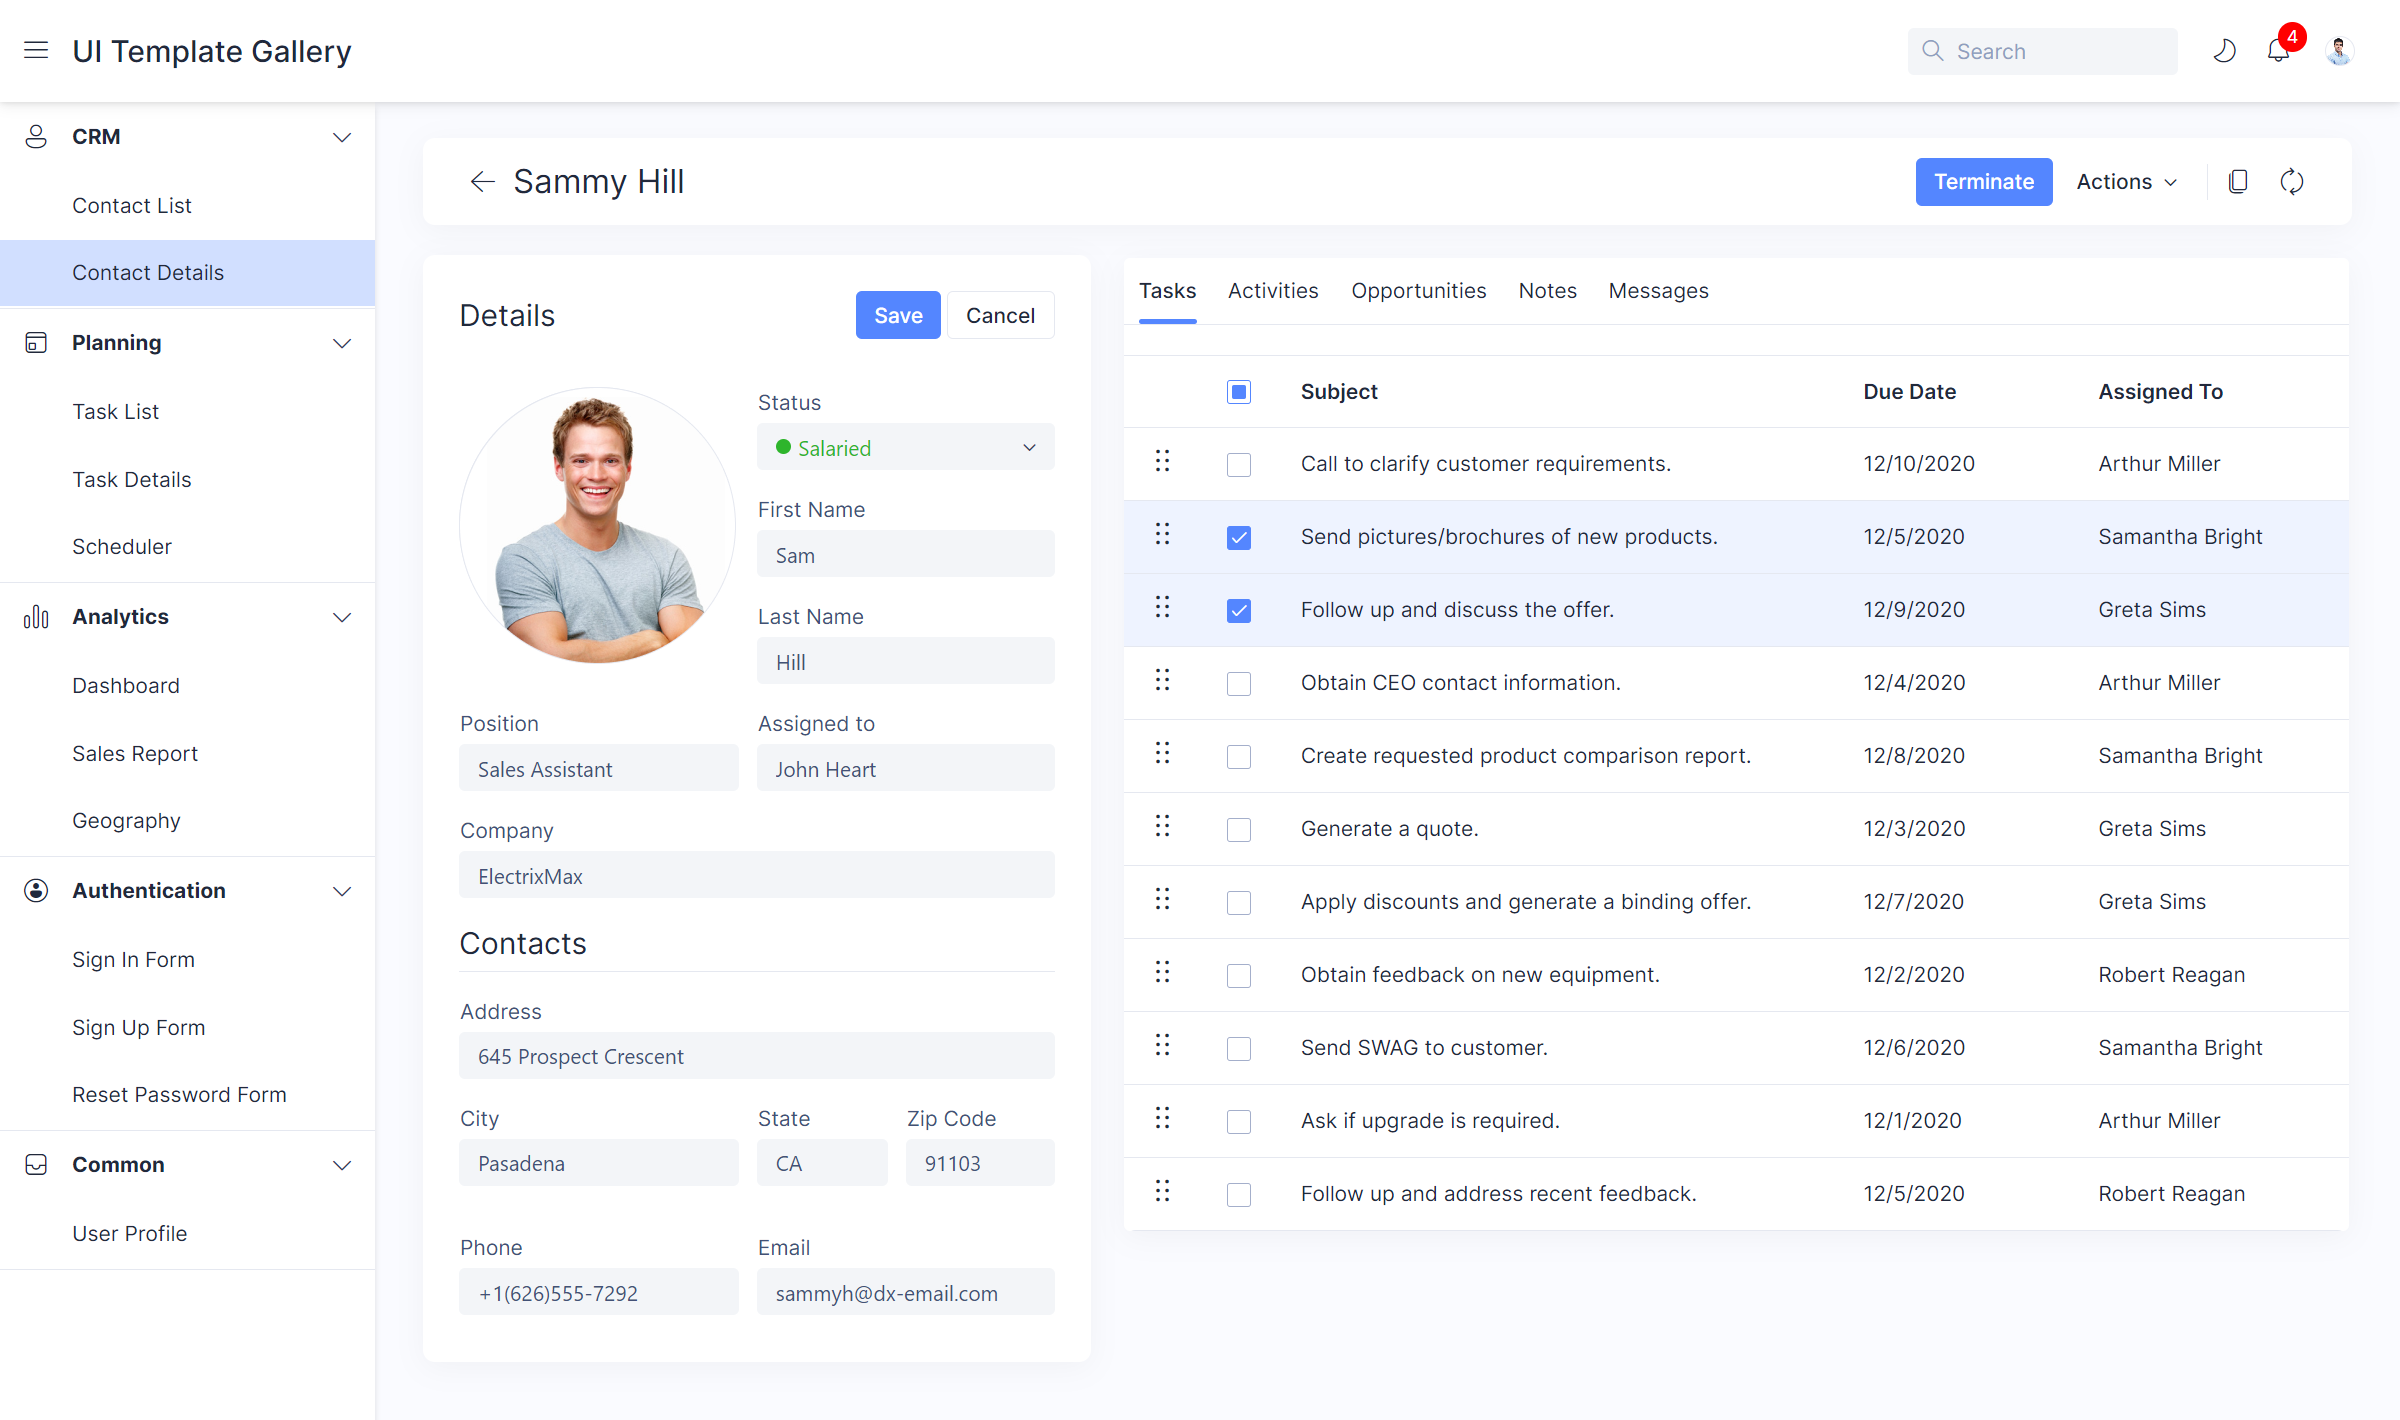Enable checkbox for Call to clarify requirements

[1237, 463]
